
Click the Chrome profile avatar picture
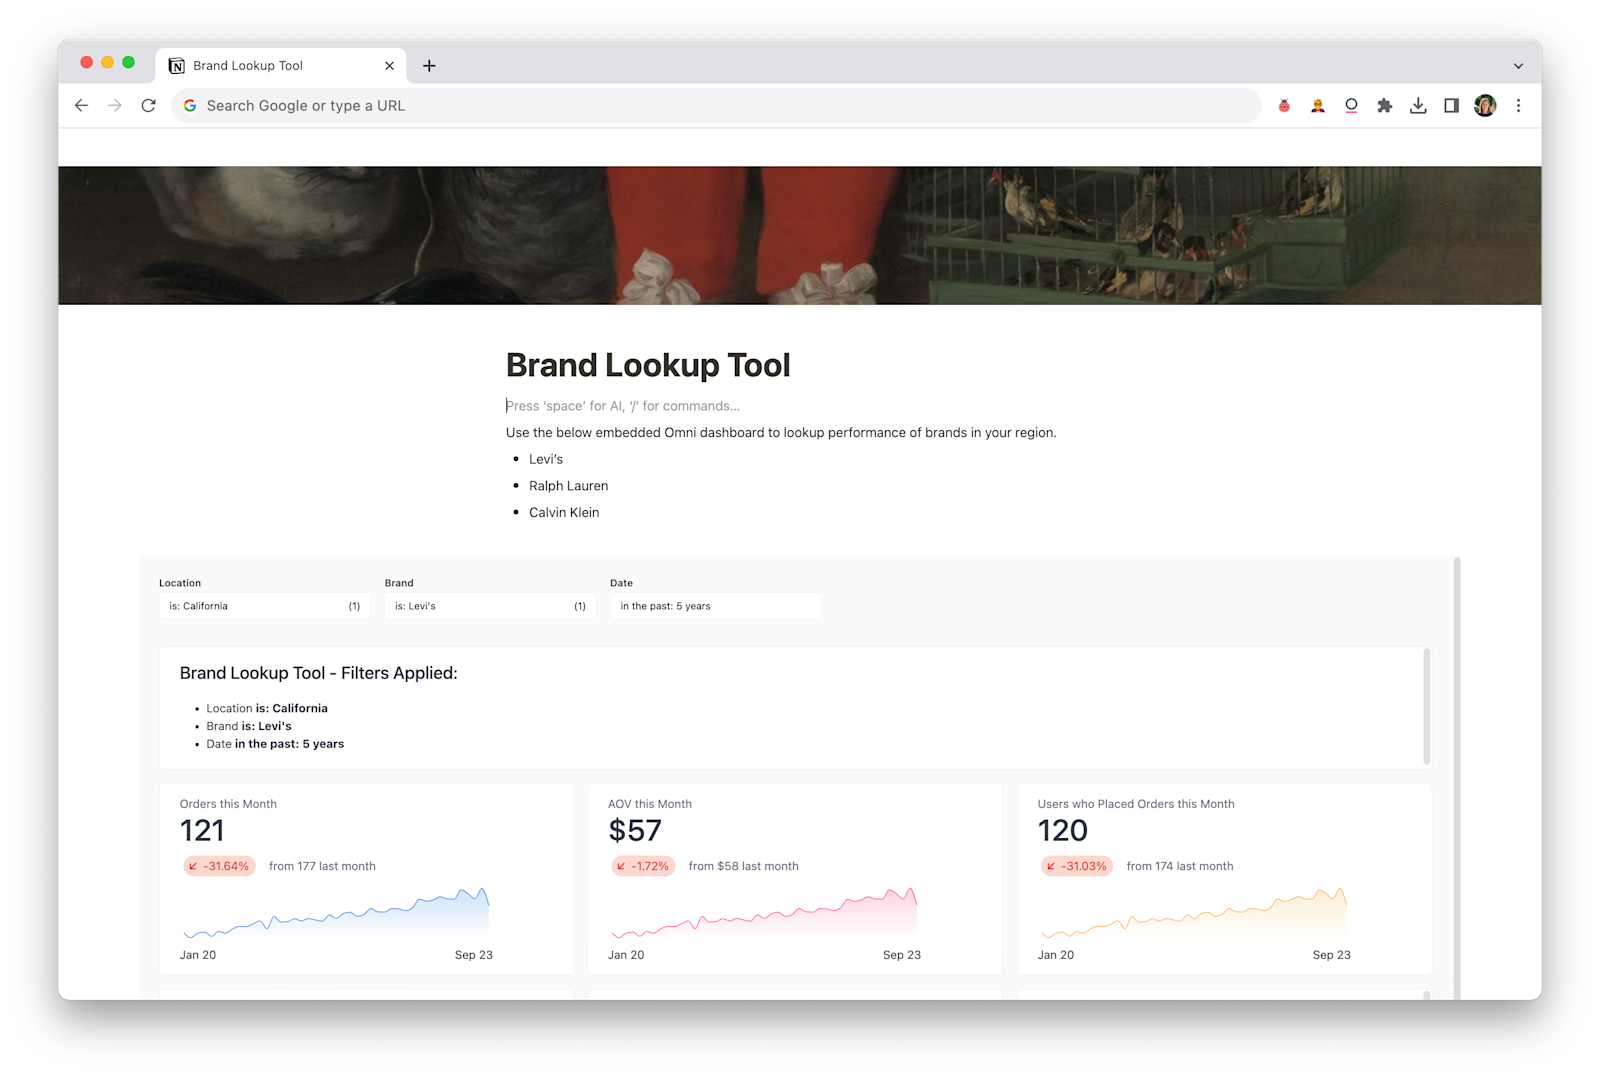(x=1485, y=105)
